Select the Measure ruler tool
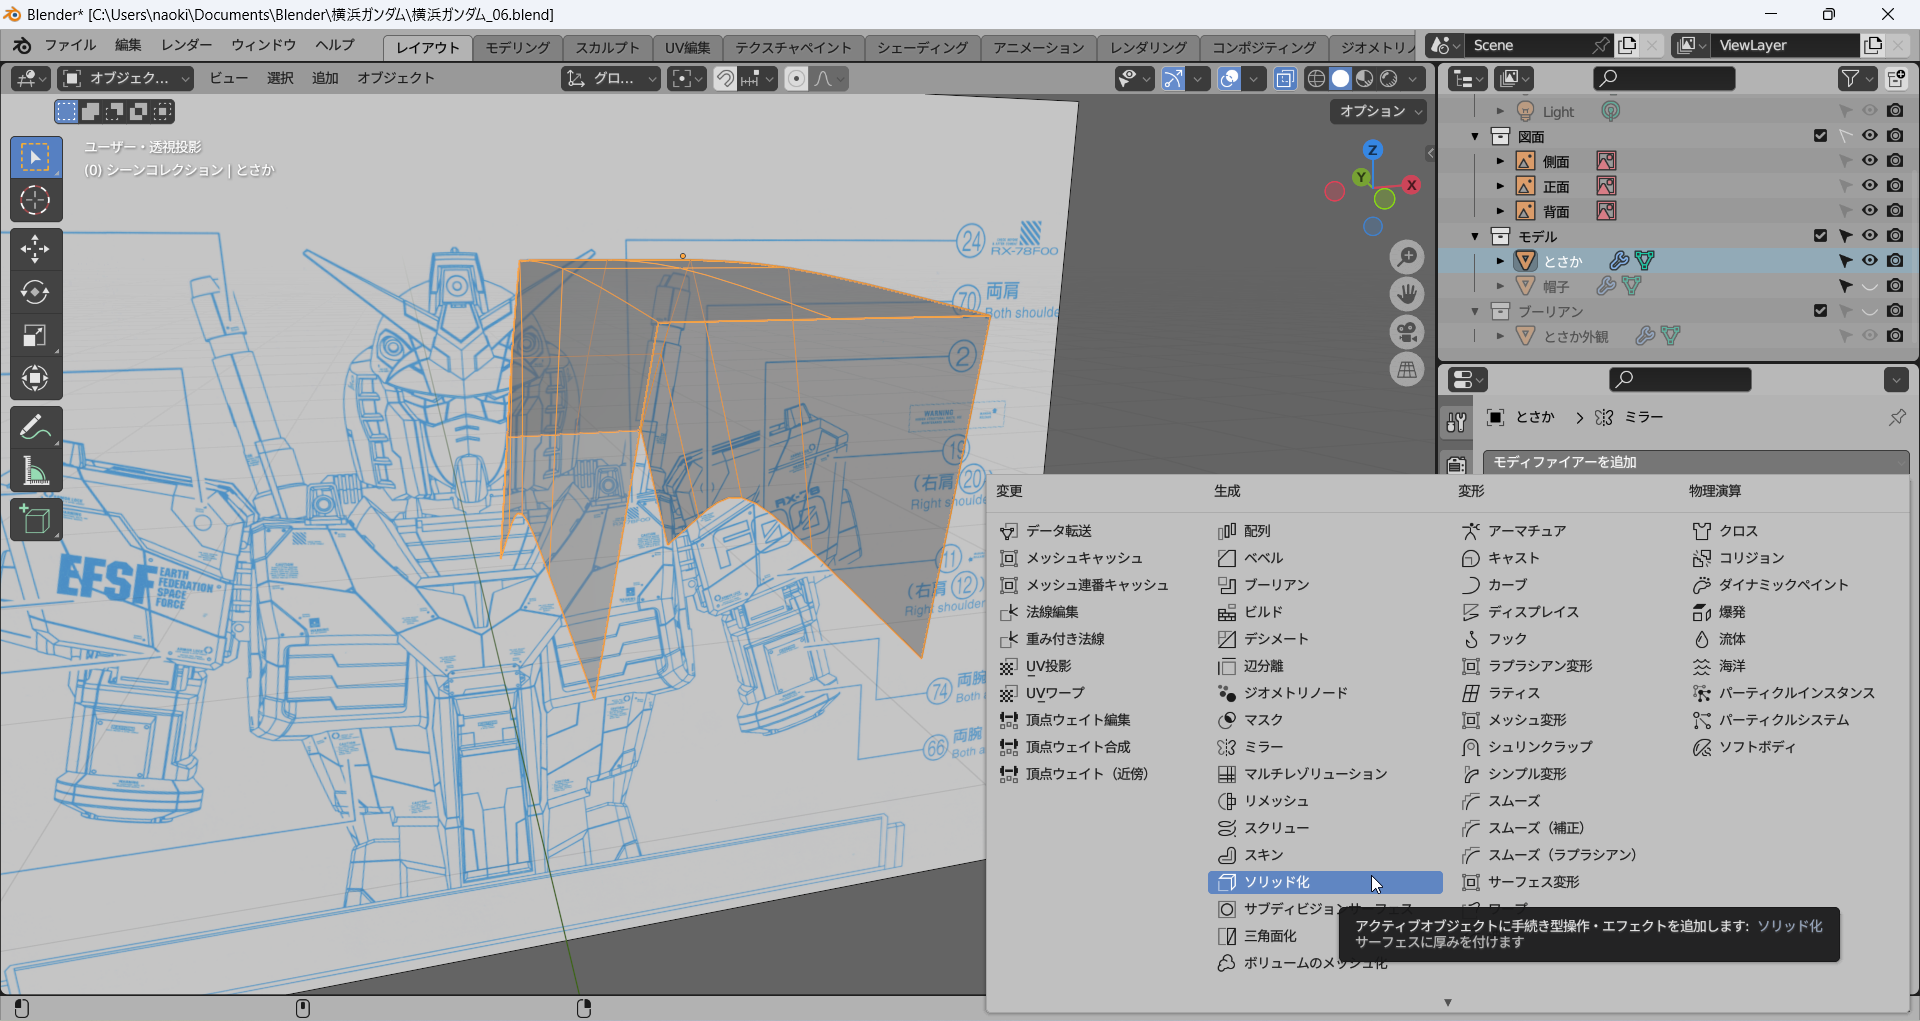 pyautogui.click(x=35, y=472)
